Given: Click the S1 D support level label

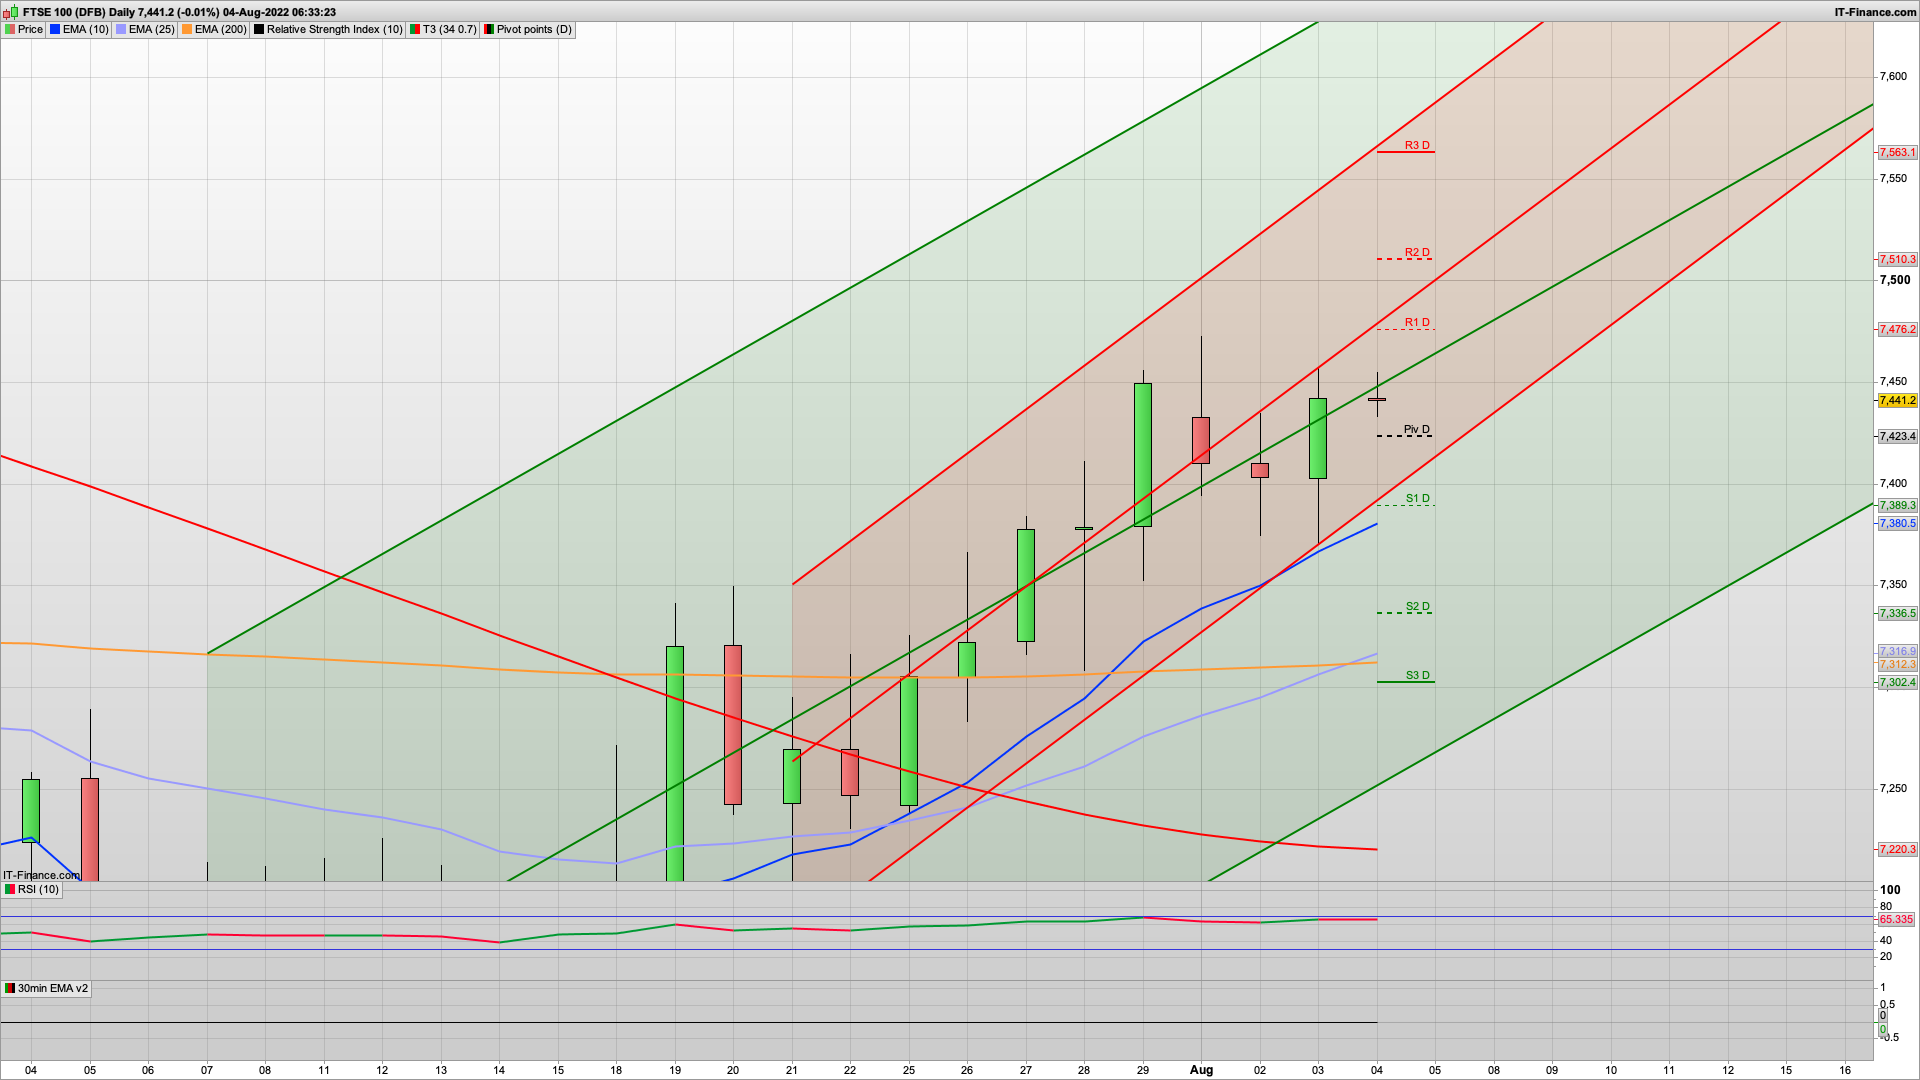Looking at the screenshot, I should point(1417,499).
